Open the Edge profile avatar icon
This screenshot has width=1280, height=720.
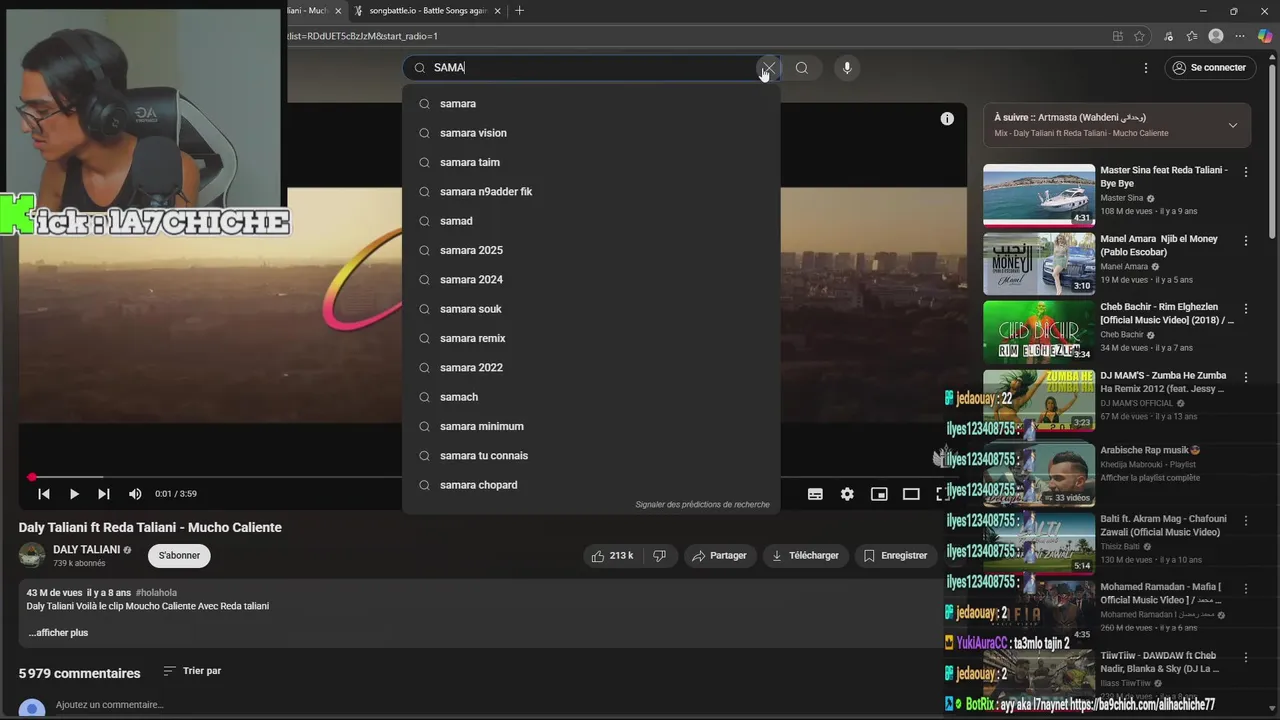pos(1216,36)
